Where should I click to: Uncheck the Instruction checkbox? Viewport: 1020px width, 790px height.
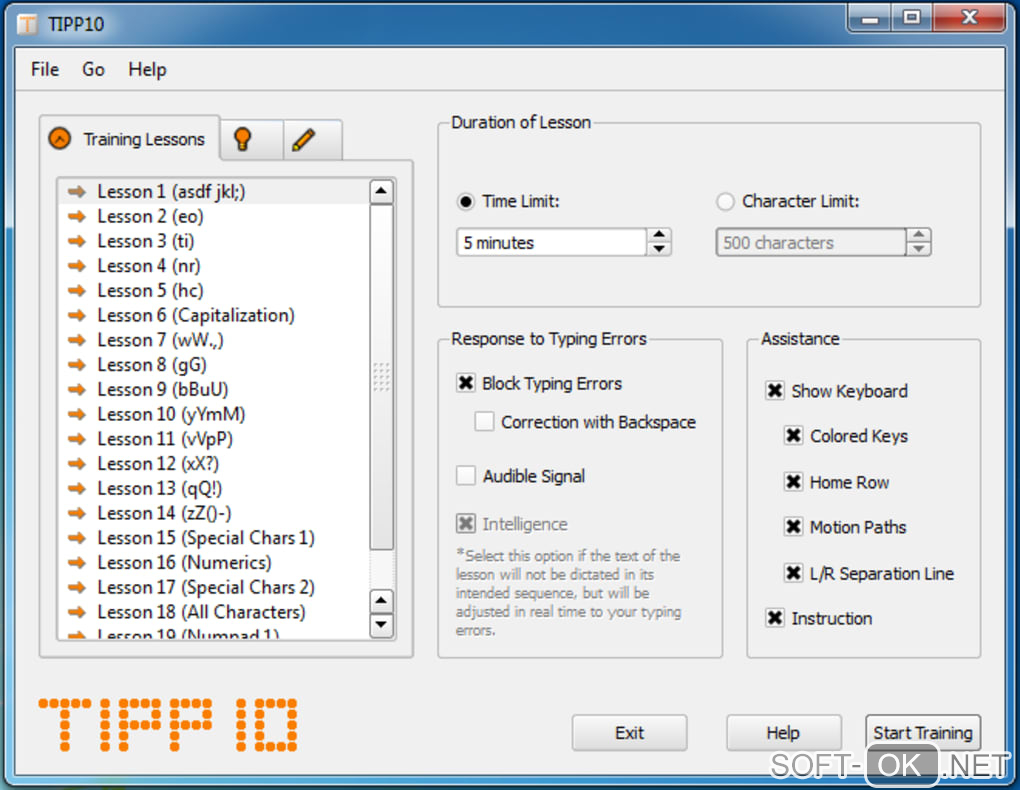click(x=775, y=618)
